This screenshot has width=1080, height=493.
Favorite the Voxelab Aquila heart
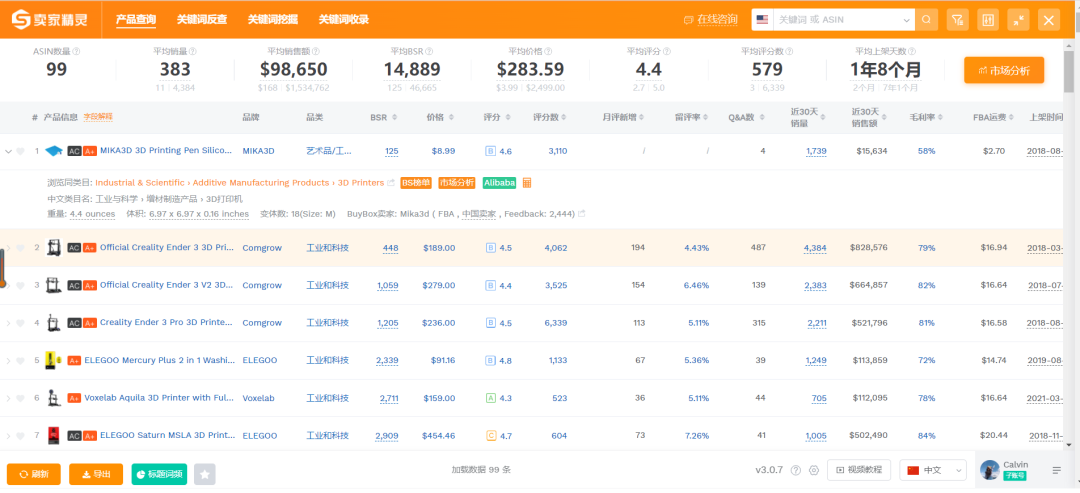click(21, 398)
